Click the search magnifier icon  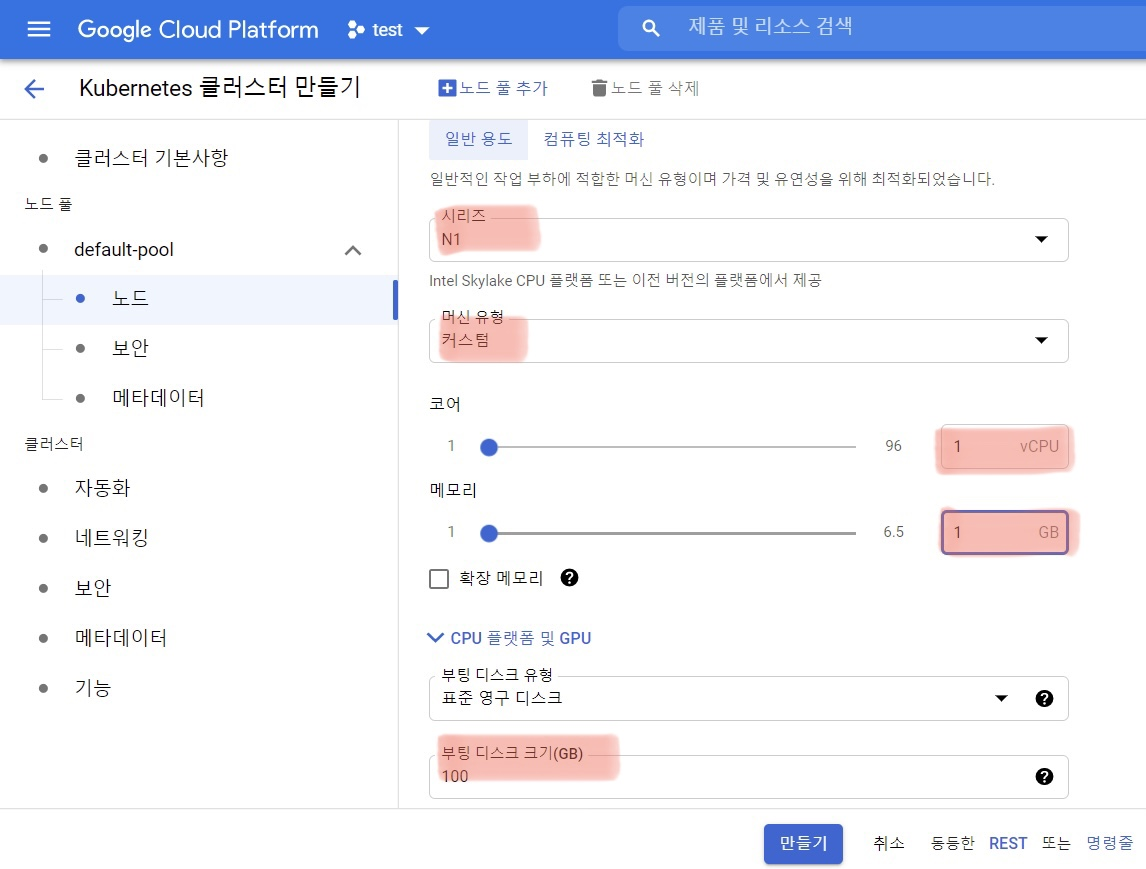tap(650, 29)
